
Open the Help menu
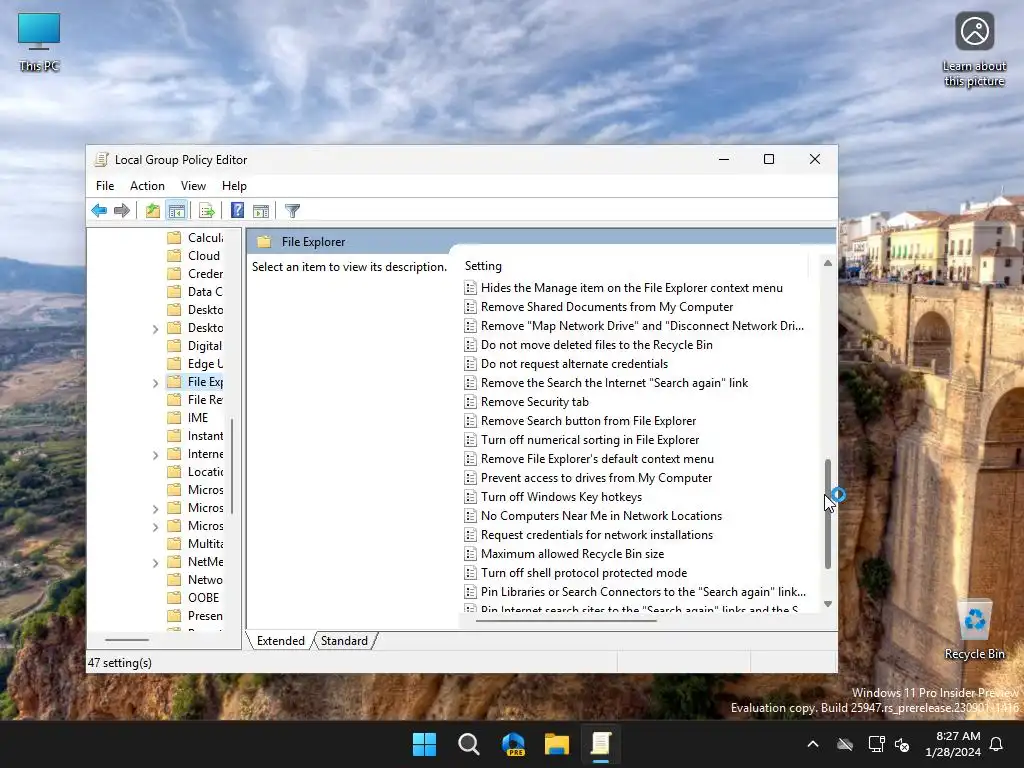click(234, 185)
